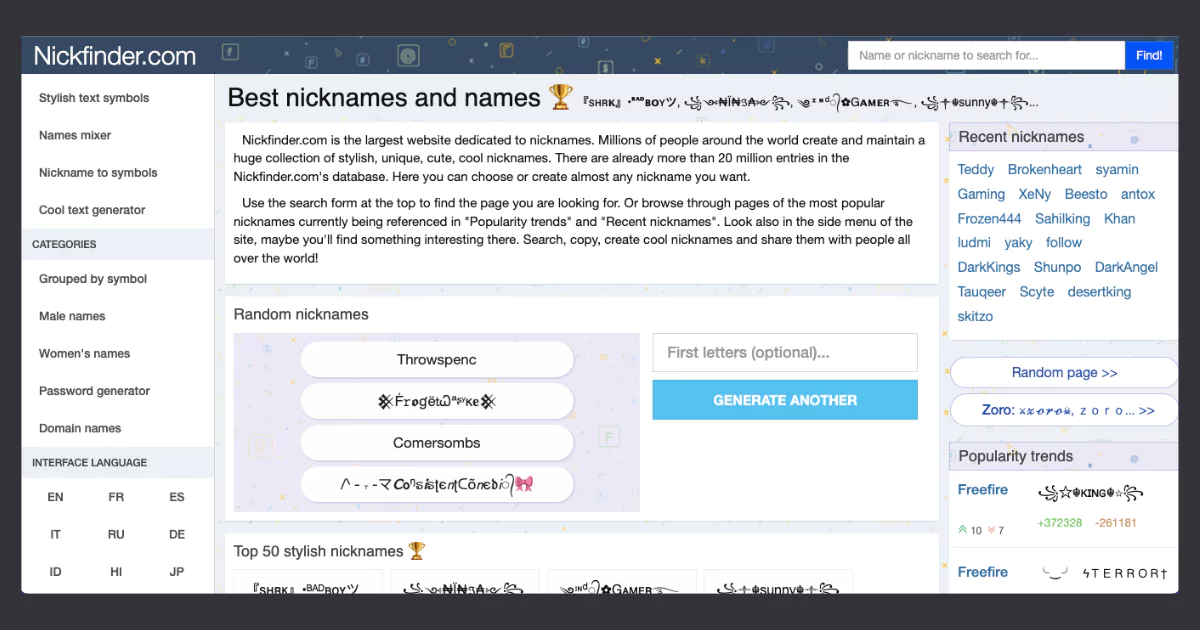Open recent nickname Teddy
The height and width of the screenshot is (630, 1200).
976,170
